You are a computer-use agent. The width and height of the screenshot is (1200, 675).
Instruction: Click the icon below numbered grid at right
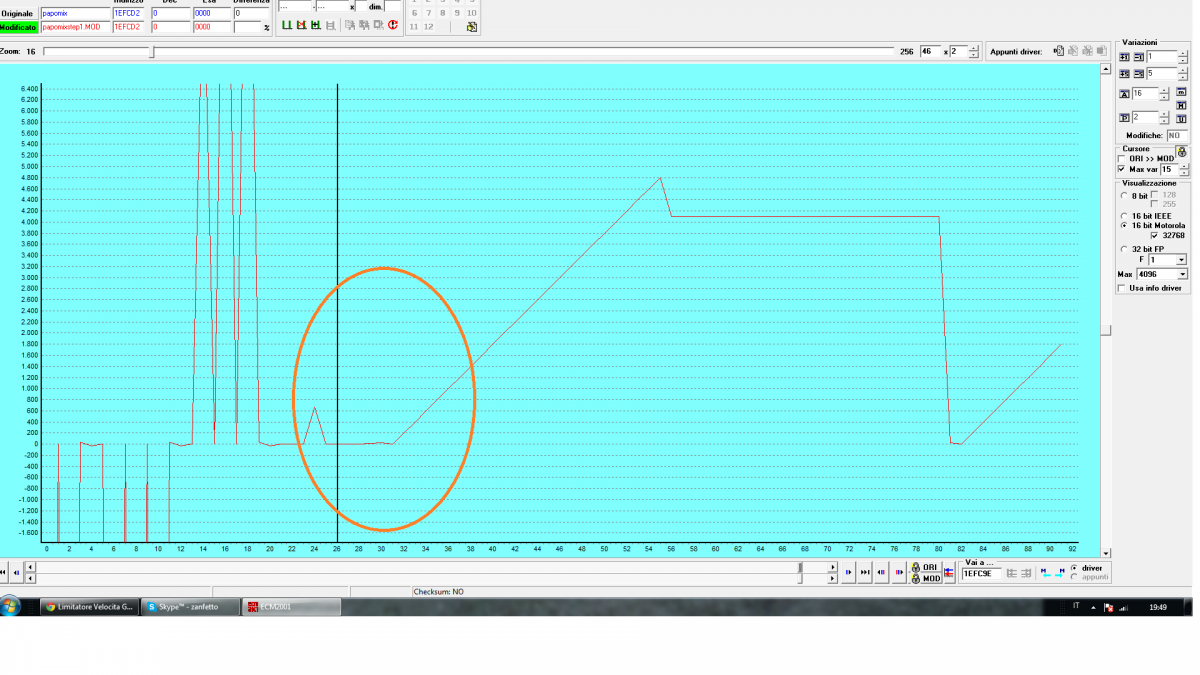[x=472, y=27]
